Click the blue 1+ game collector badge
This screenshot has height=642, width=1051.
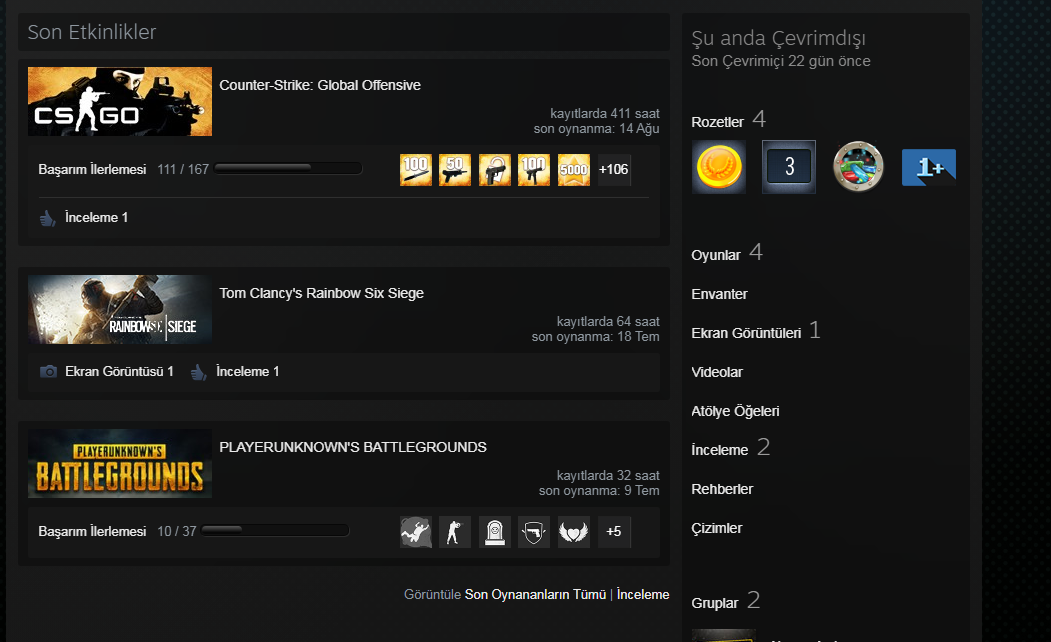click(928, 167)
